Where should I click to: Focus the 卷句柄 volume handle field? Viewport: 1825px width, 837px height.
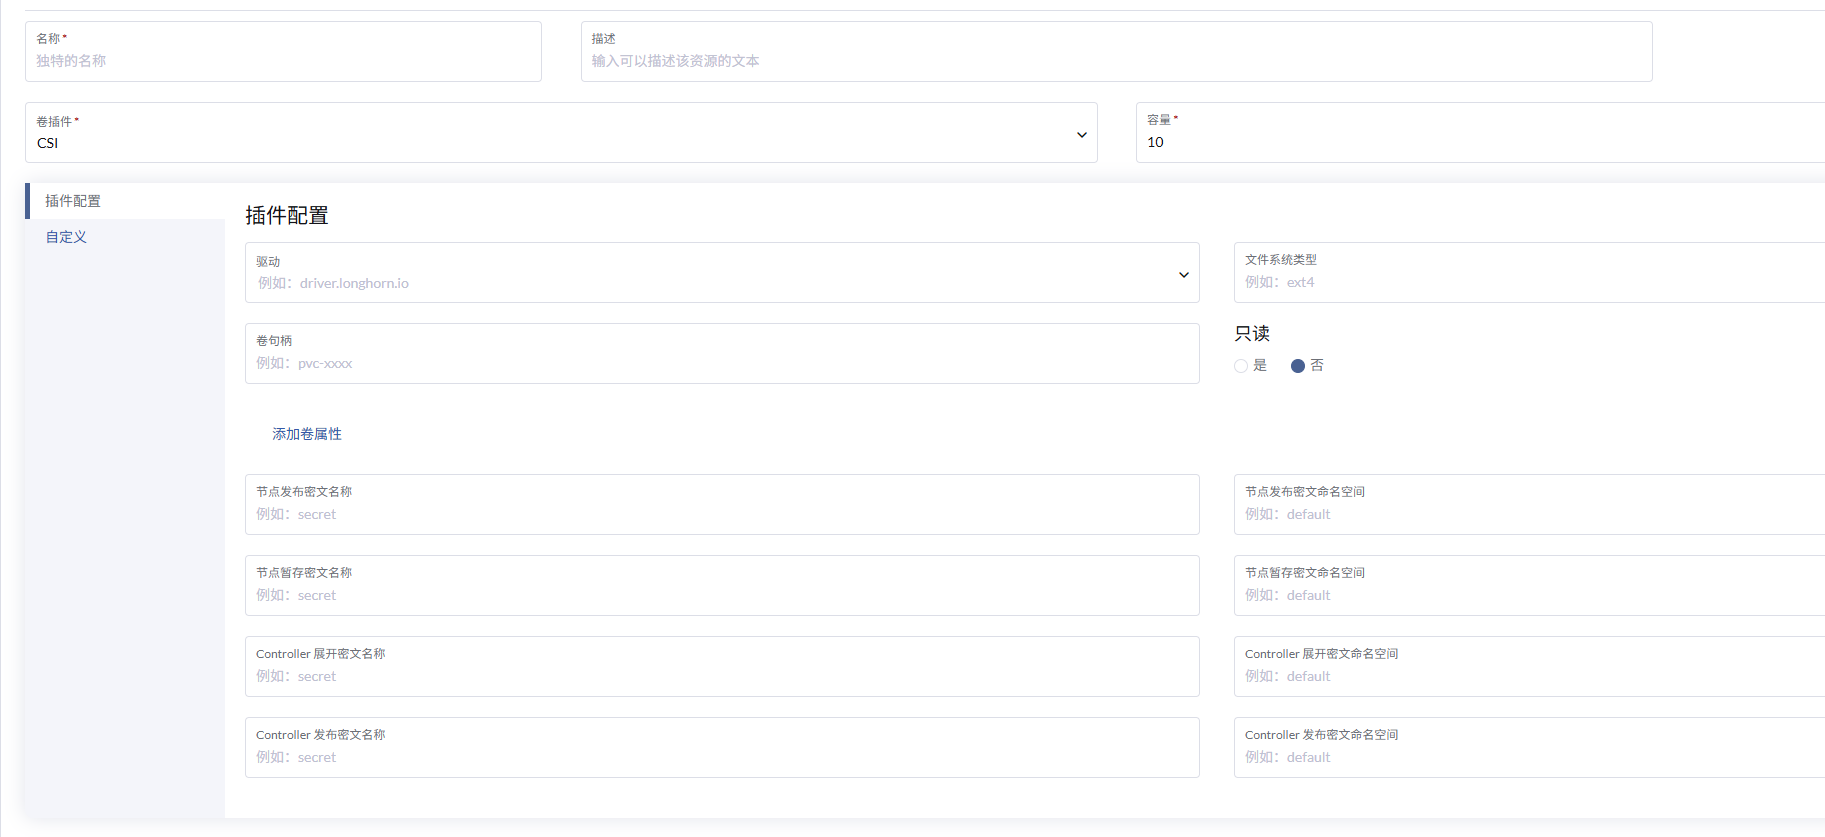coord(721,363)
